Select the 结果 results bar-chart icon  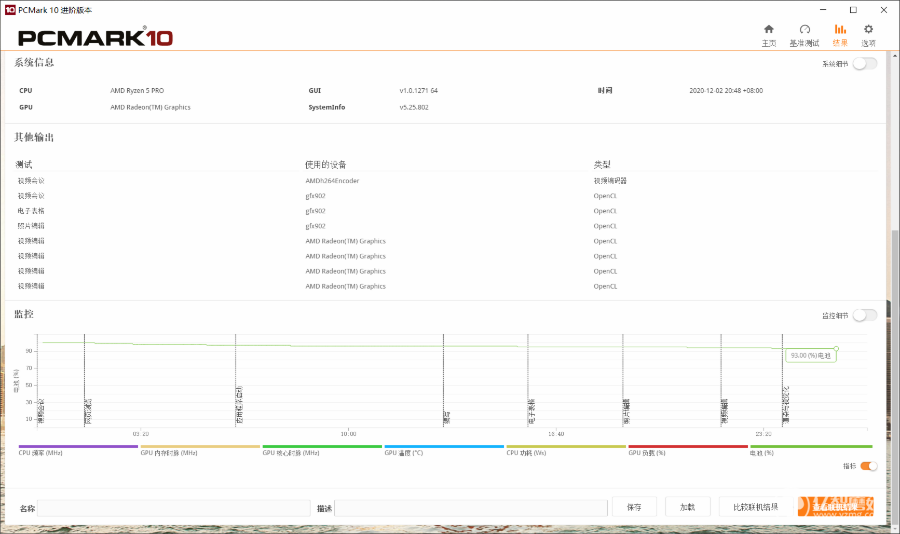840,29
